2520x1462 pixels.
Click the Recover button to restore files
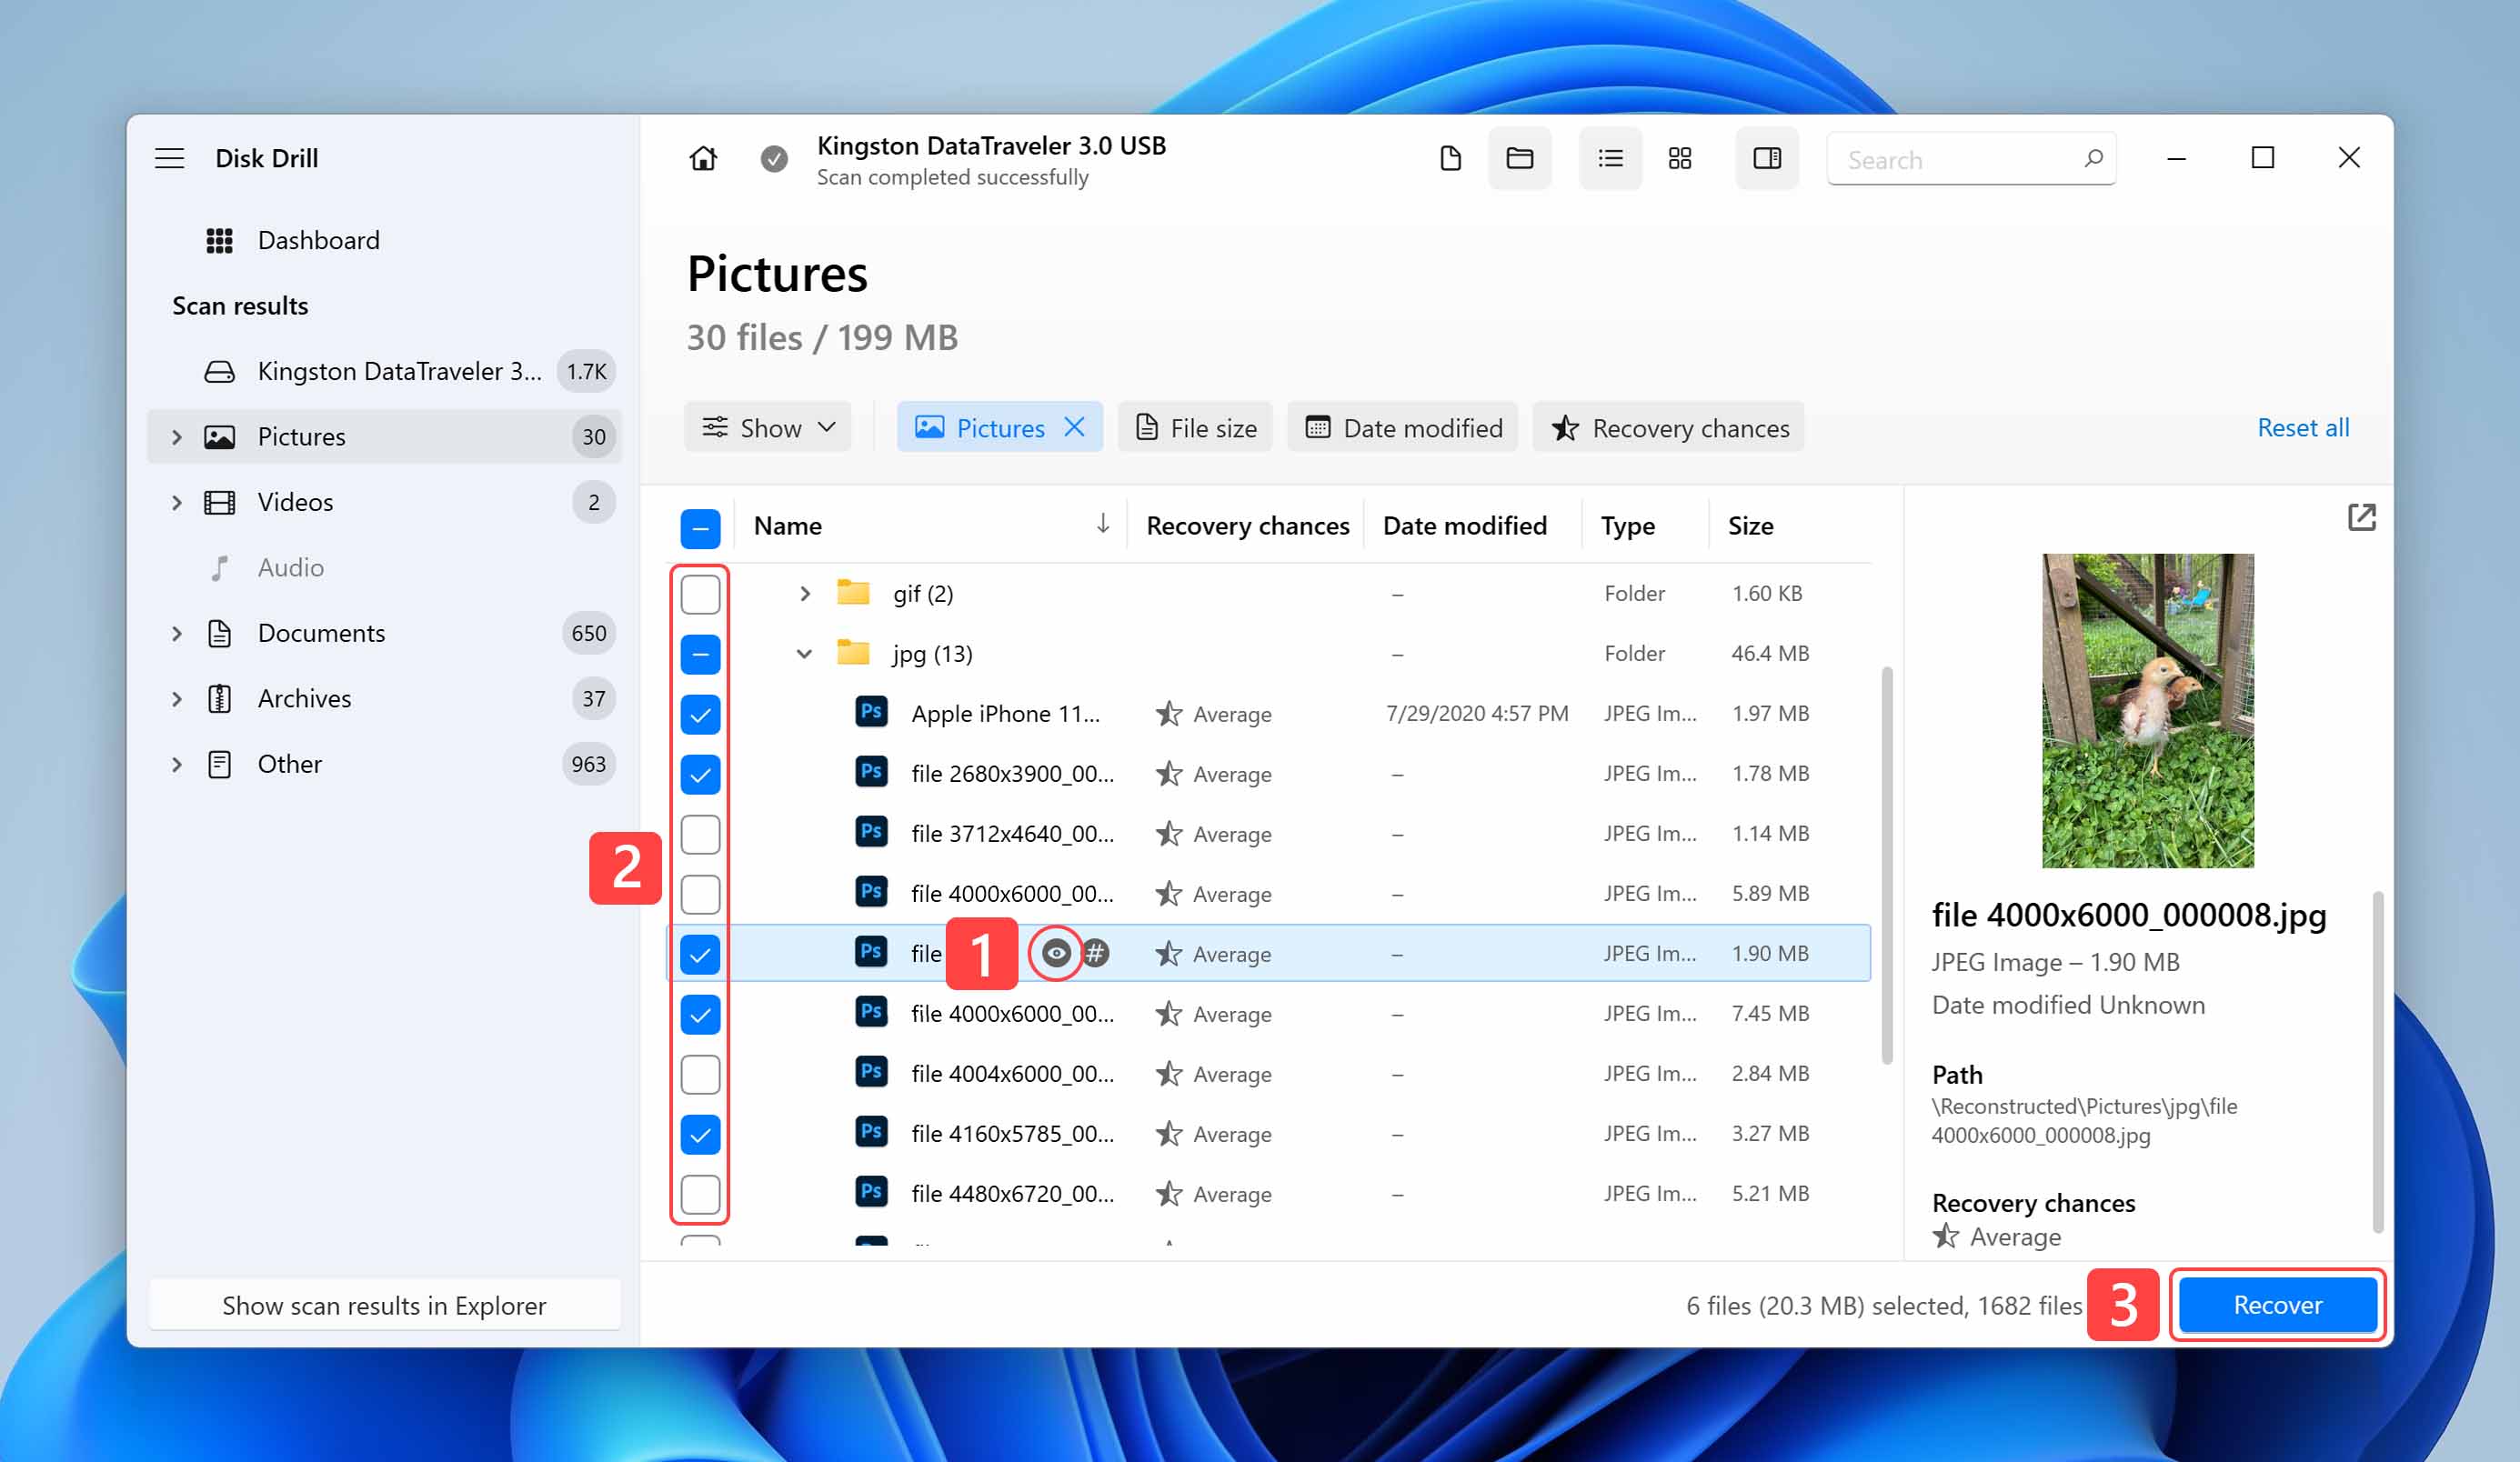coord(2276,1304)
